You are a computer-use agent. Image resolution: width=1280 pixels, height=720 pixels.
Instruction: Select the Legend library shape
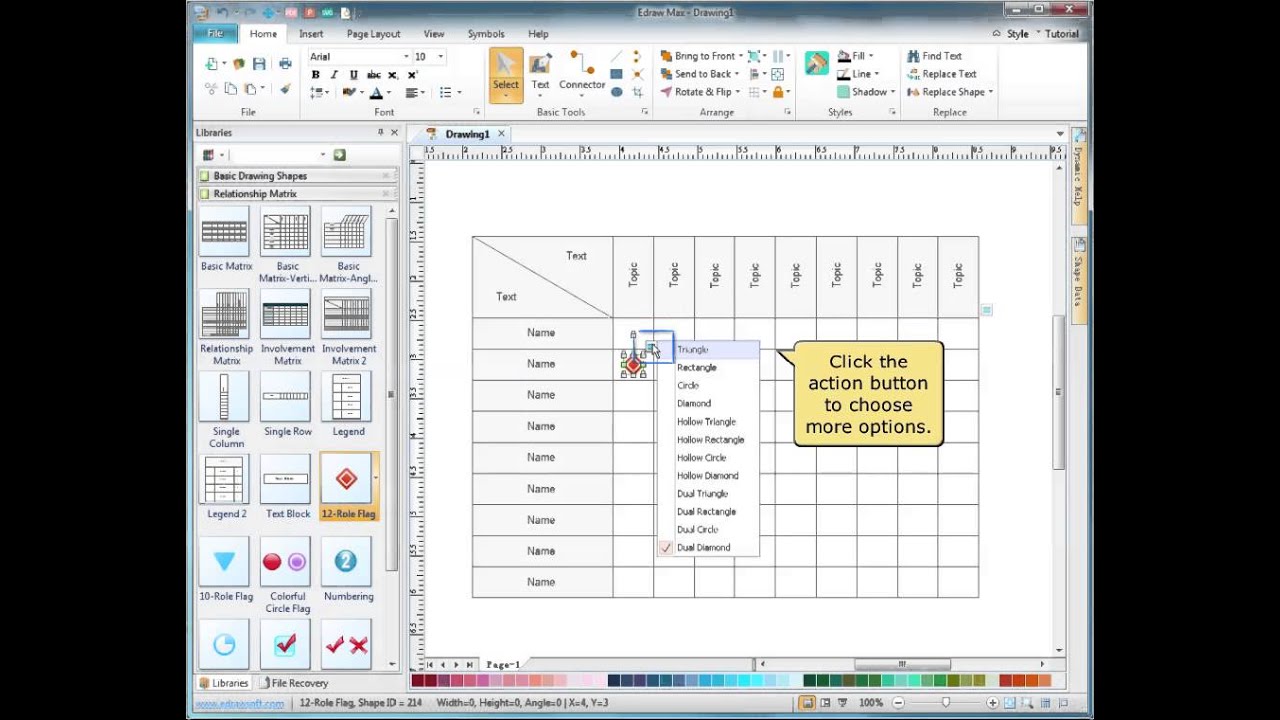pyautogui.click(x=346, y=397)
